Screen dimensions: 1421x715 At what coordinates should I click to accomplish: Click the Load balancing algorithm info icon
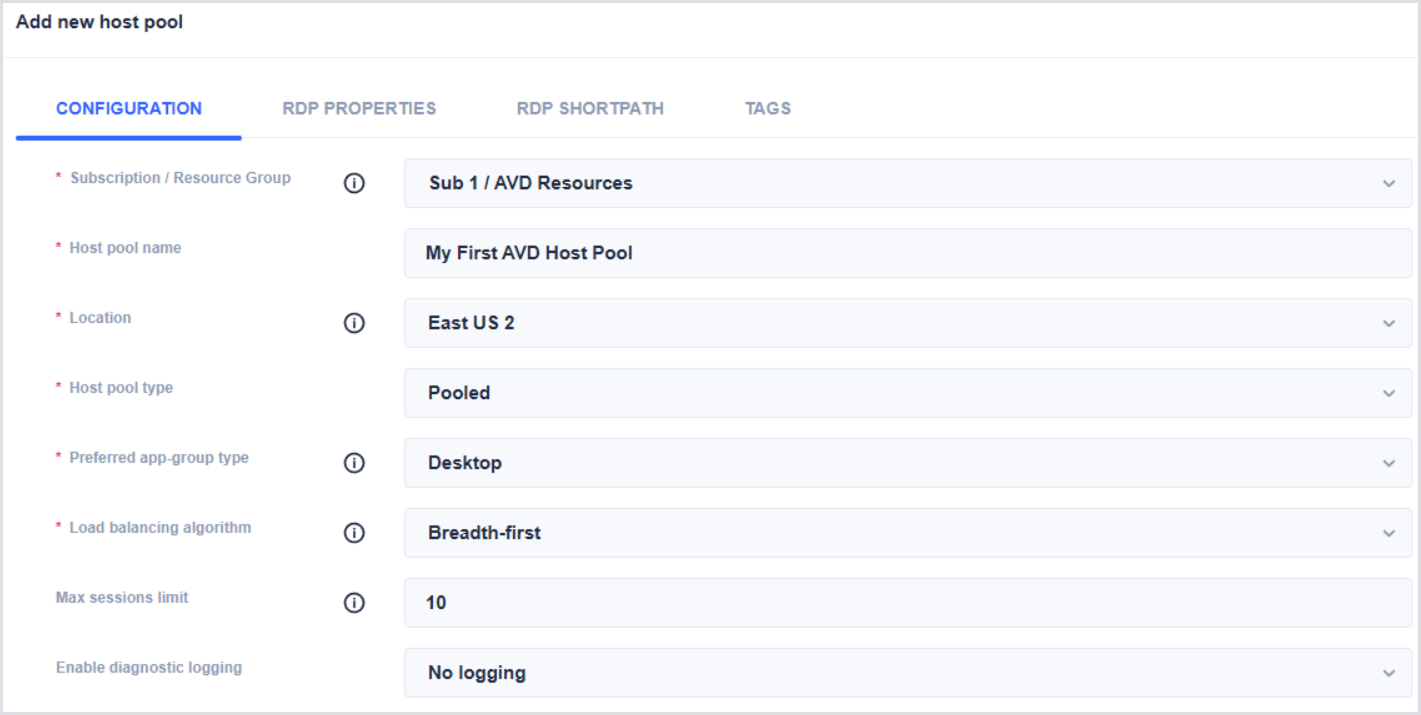(x=353, y=534)
